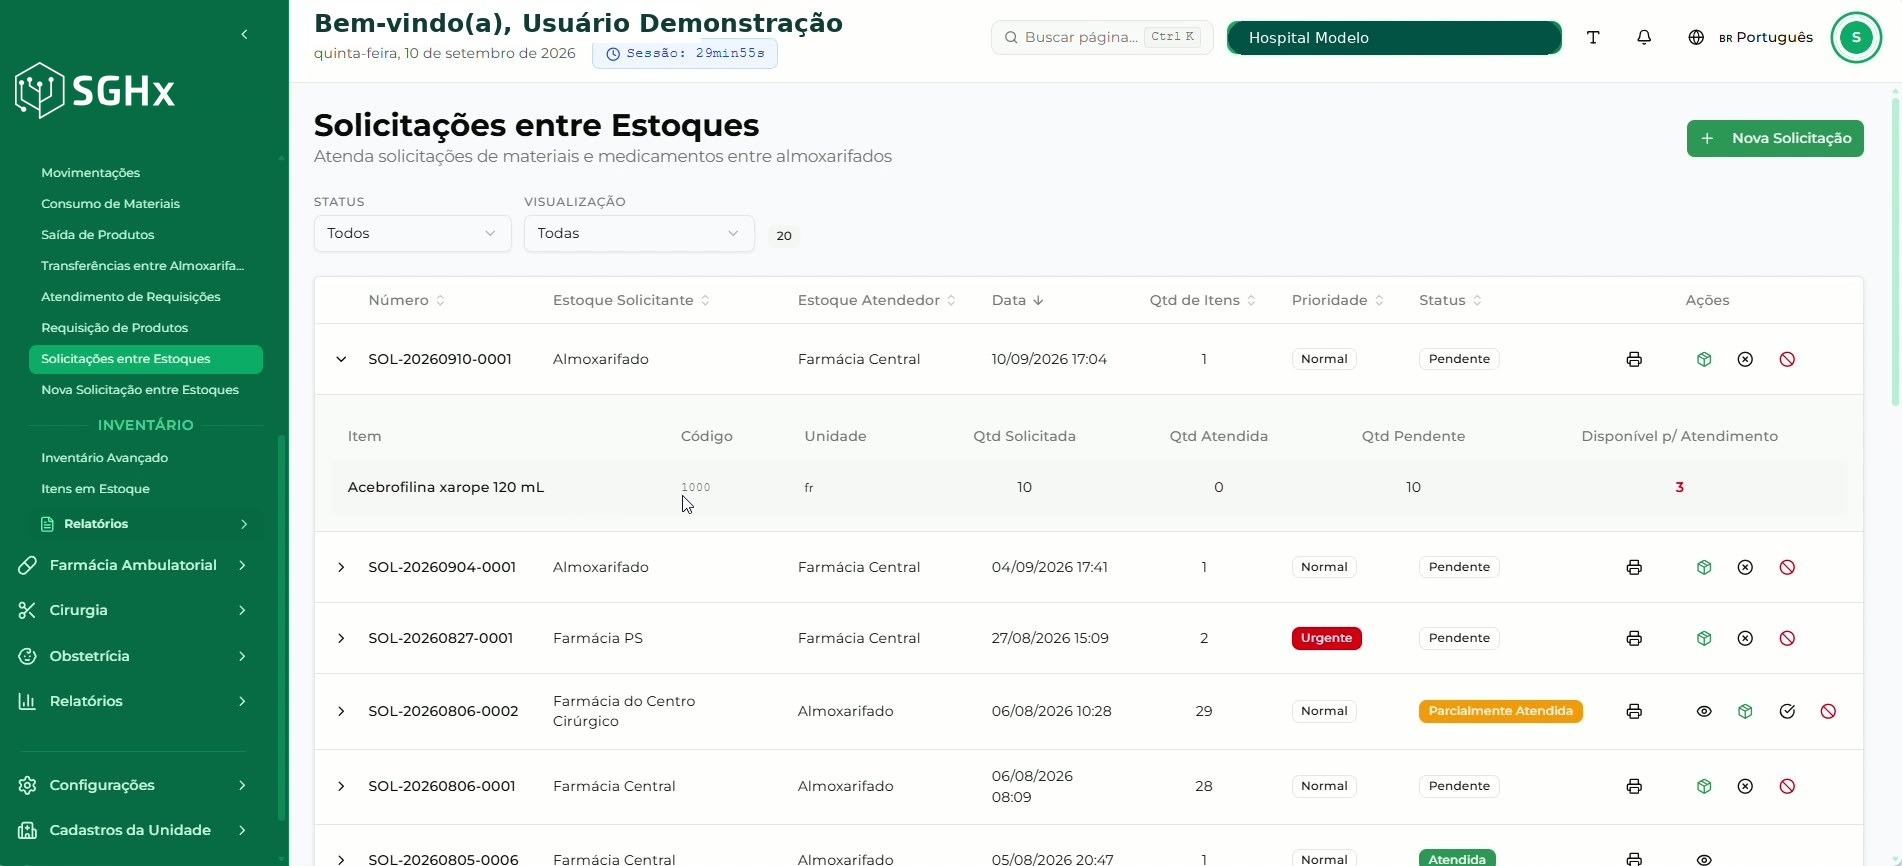This screenshot has height=866, width=1902.
Task: Print request SOL-20260806-0001
Action: (1634, 786)
